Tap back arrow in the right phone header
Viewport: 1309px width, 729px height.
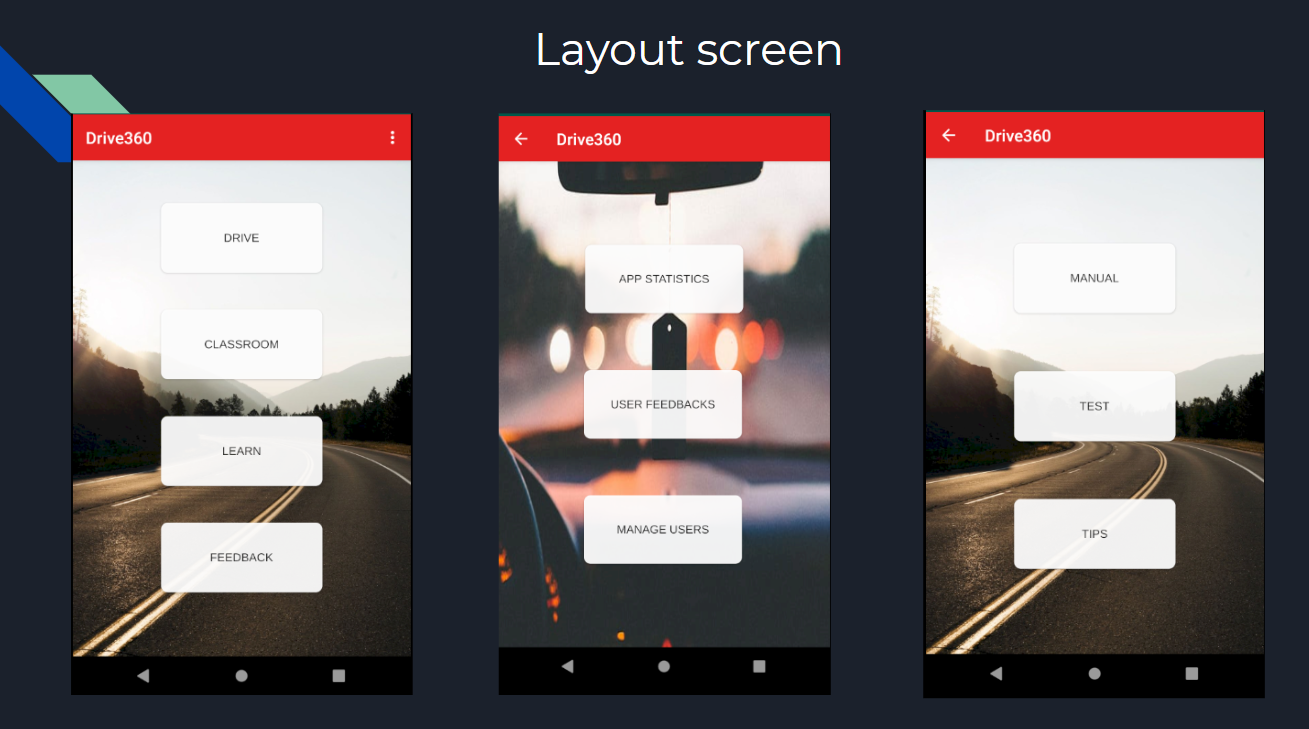click(949, 135)
